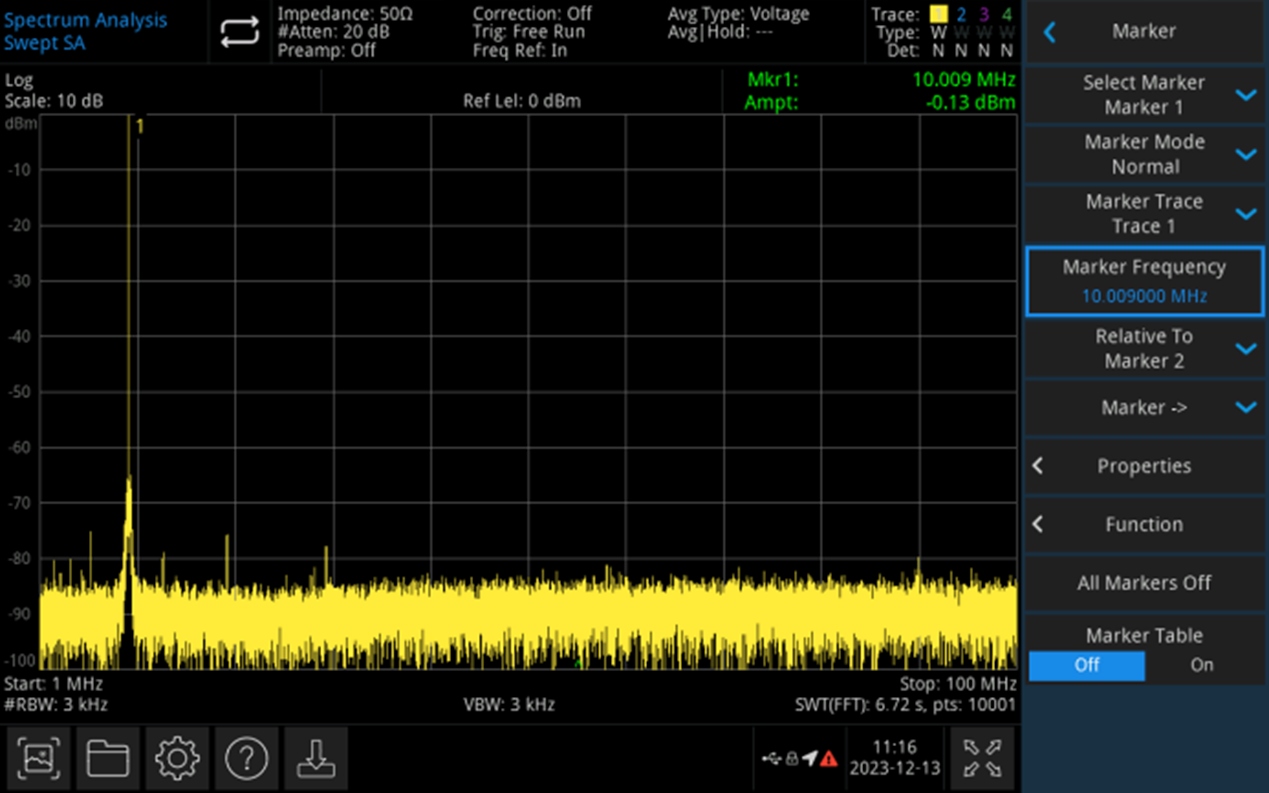Image resolution: width=1269 pixels, height=793 pixels.
Task: Edit the Marker Frequency field
Action: [1144, 281]
